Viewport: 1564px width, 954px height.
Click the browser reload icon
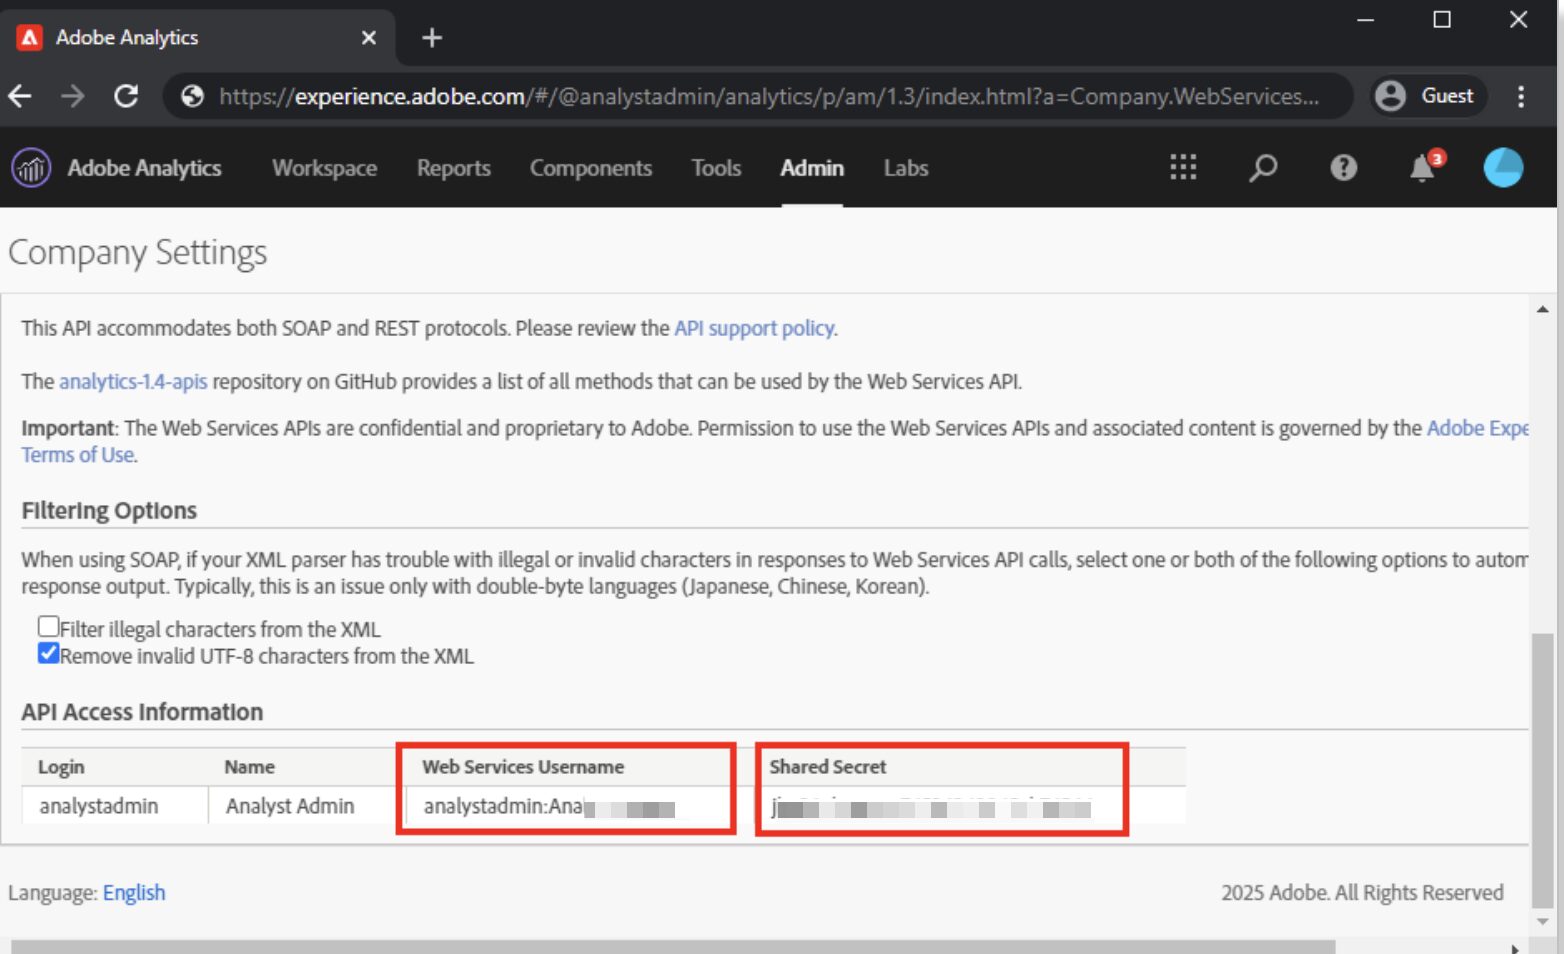(126, 96)
